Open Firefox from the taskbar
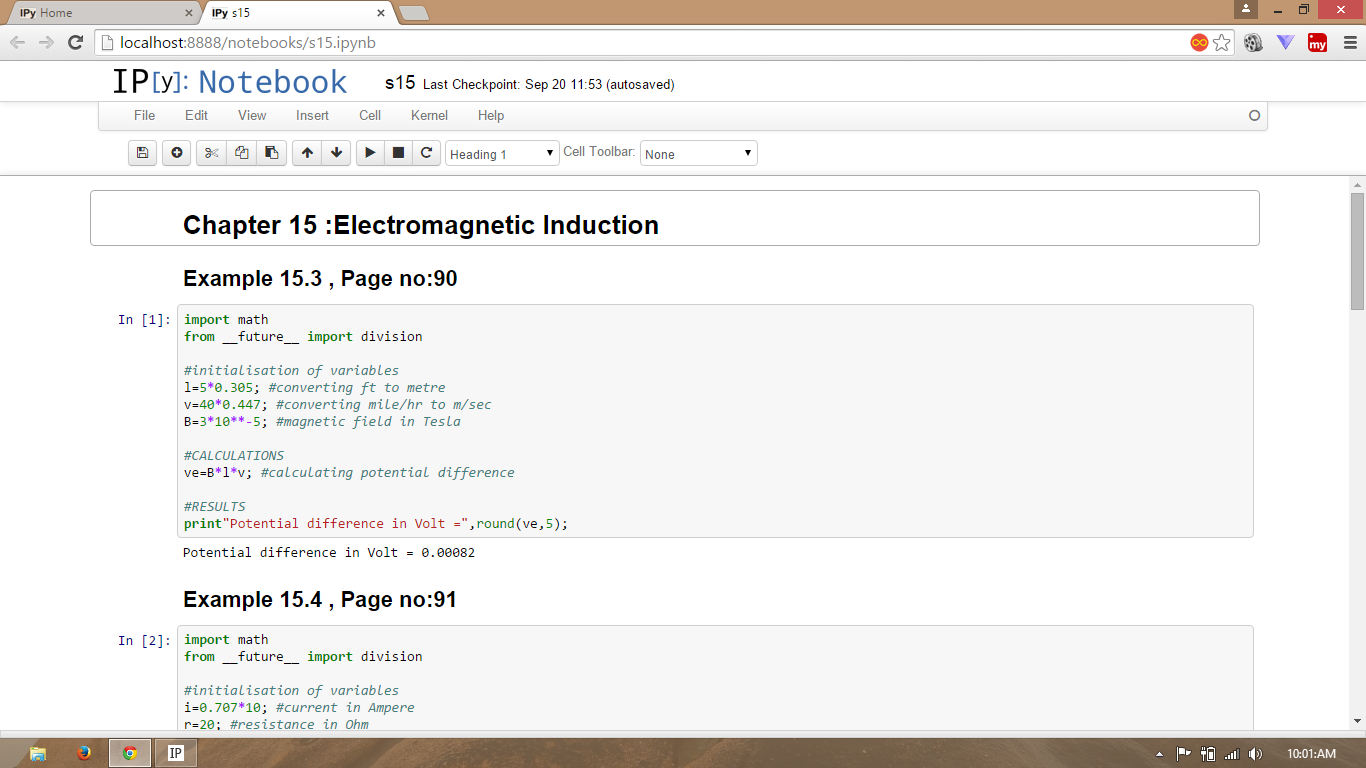This screenshot has width=1366, height=768. (x=84, y=753)
